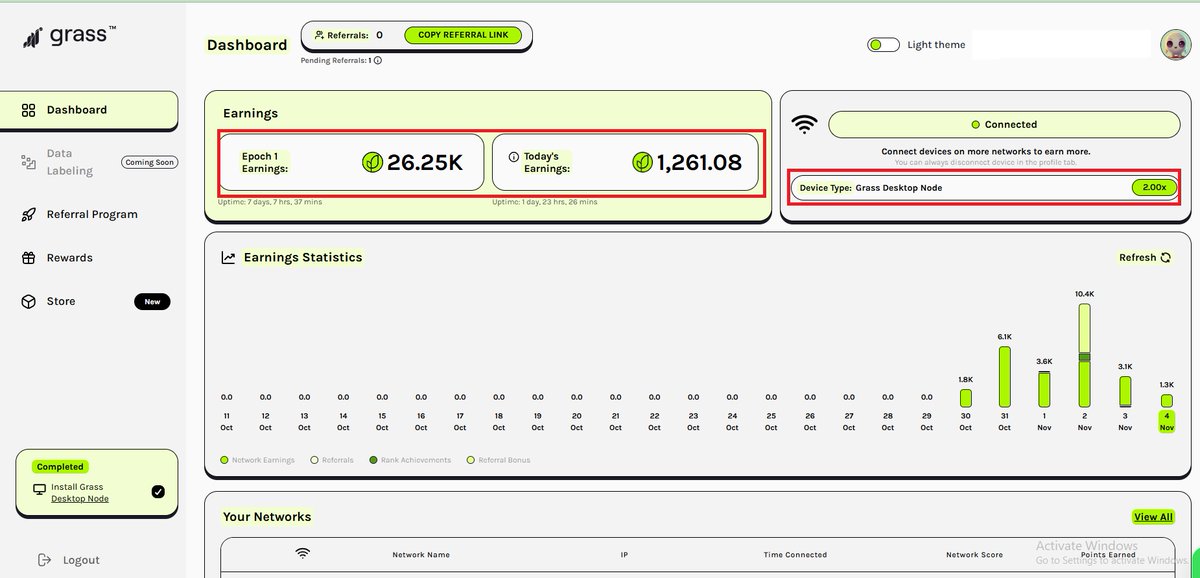Click the Device Type Grass Desktop Node text
Image resolution: width=1200 pixels, height=578 pixels.
click(871, 187)
